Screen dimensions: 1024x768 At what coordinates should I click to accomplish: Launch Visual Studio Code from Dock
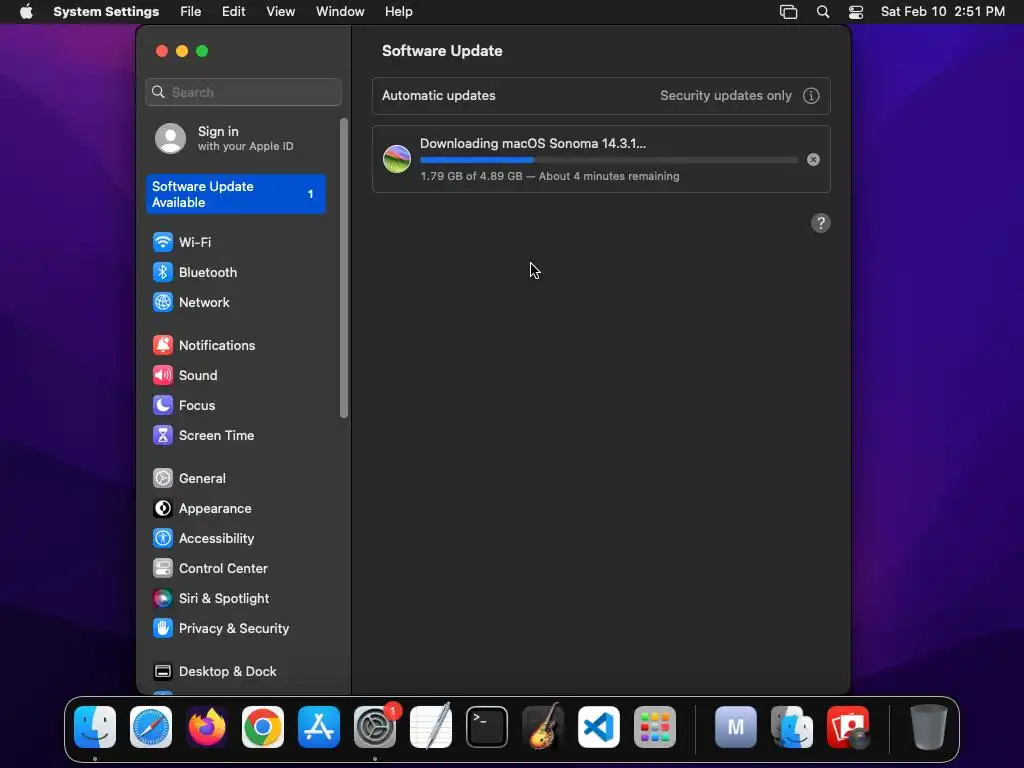(599, 727)
